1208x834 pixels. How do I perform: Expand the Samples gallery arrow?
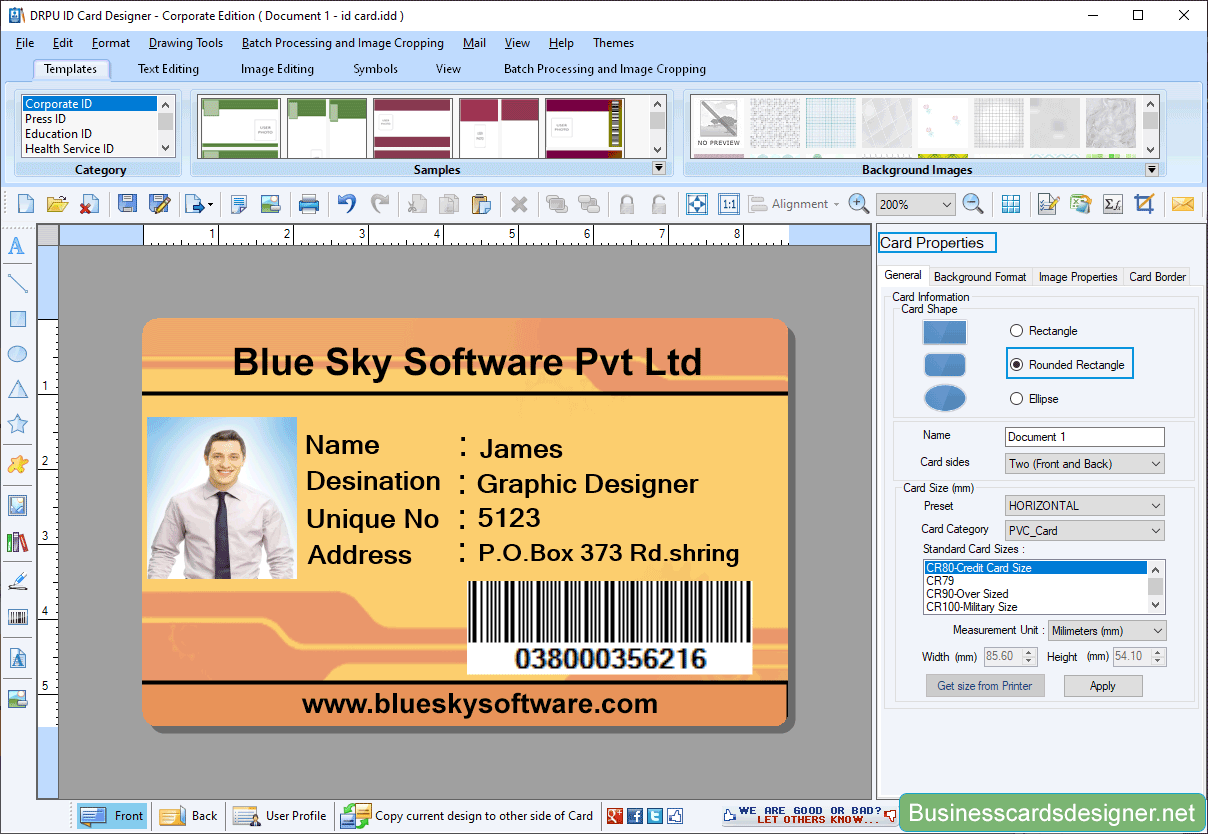[x=658, y=169]
